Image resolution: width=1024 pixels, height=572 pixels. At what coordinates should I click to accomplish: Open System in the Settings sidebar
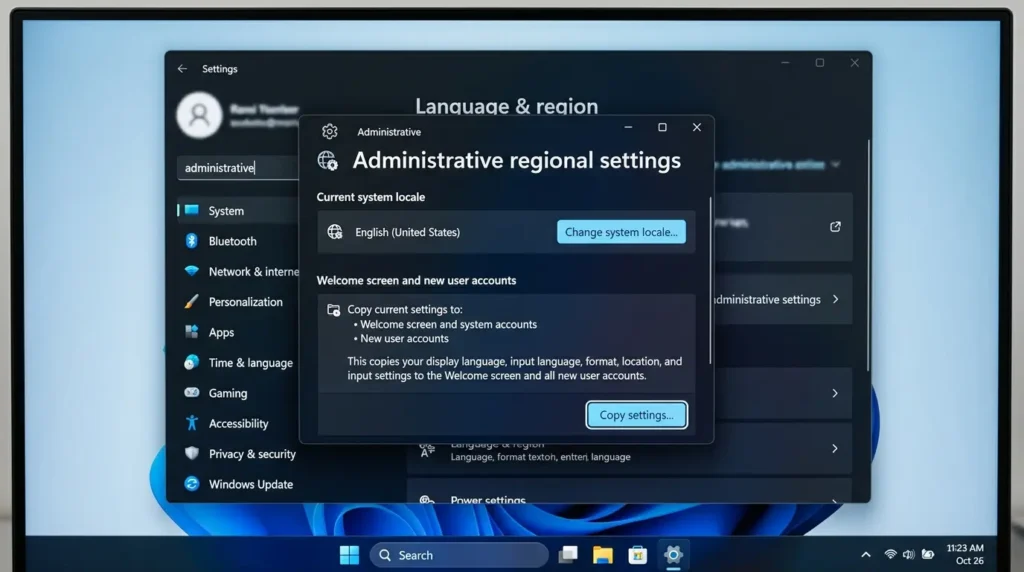[x=238, y=210]
